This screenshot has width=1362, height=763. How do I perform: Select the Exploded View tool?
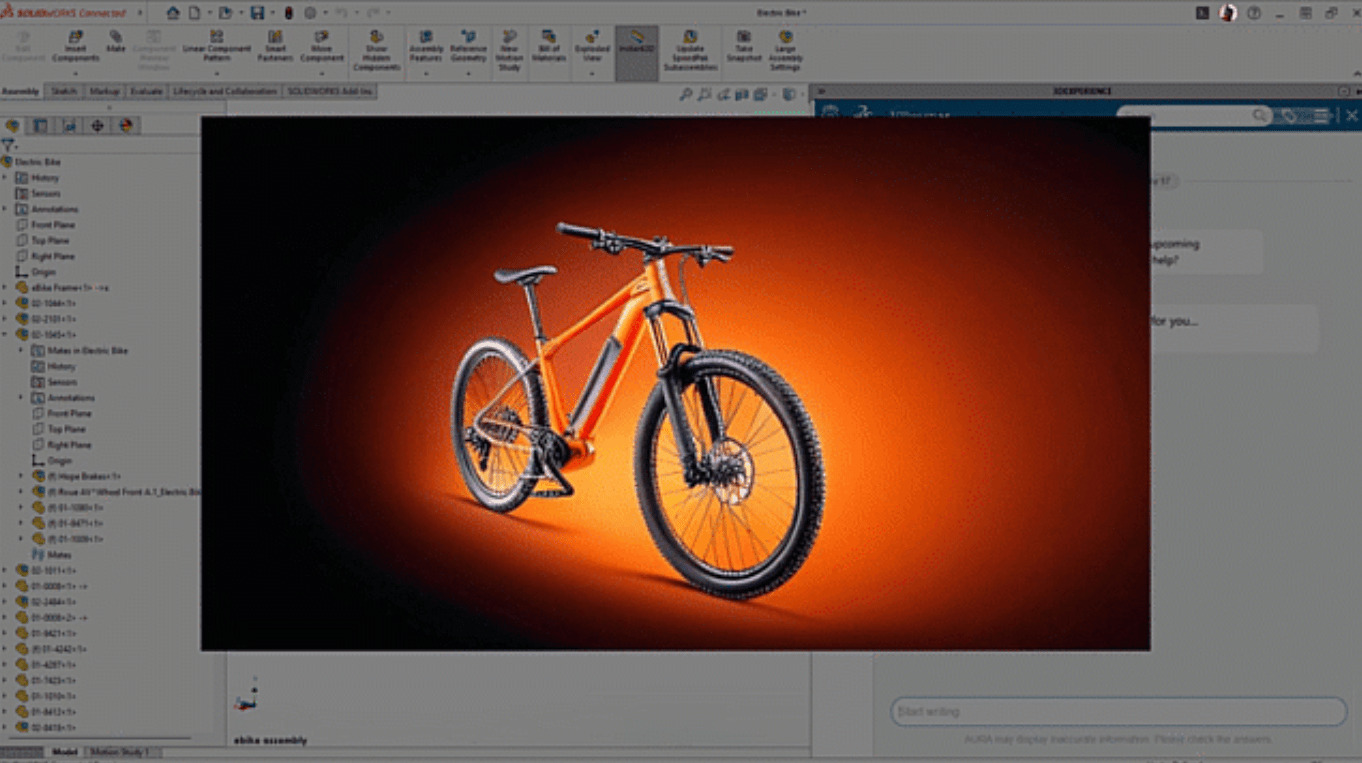coord(592,45)
